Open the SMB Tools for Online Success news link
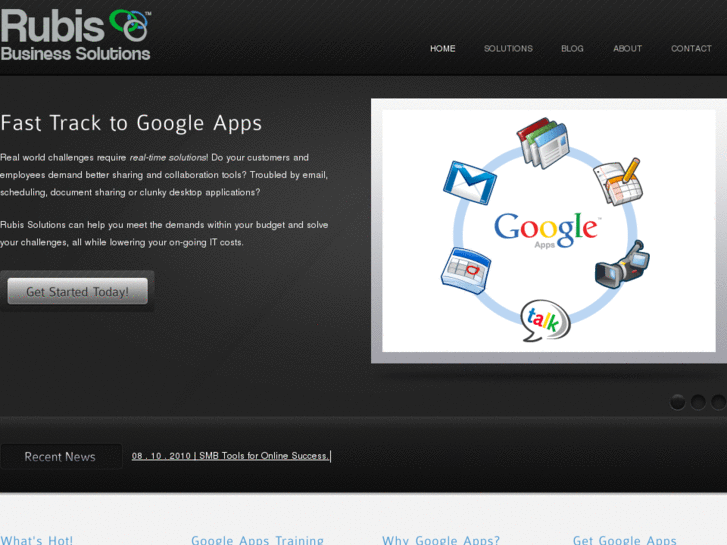Screen dimensions: 727x545 pos(230,456)
